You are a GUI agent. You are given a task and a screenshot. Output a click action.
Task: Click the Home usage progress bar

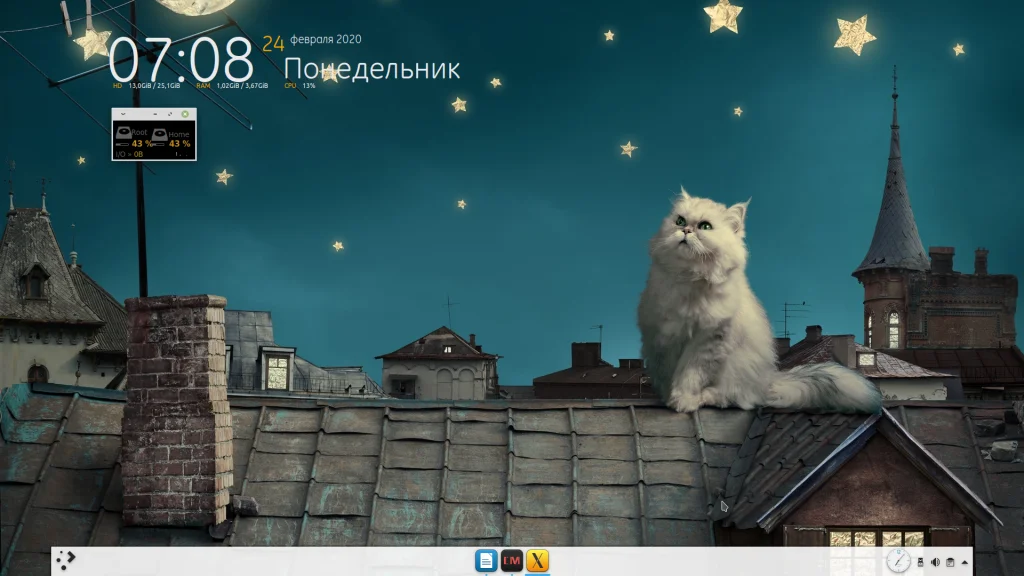click(159, 144)
